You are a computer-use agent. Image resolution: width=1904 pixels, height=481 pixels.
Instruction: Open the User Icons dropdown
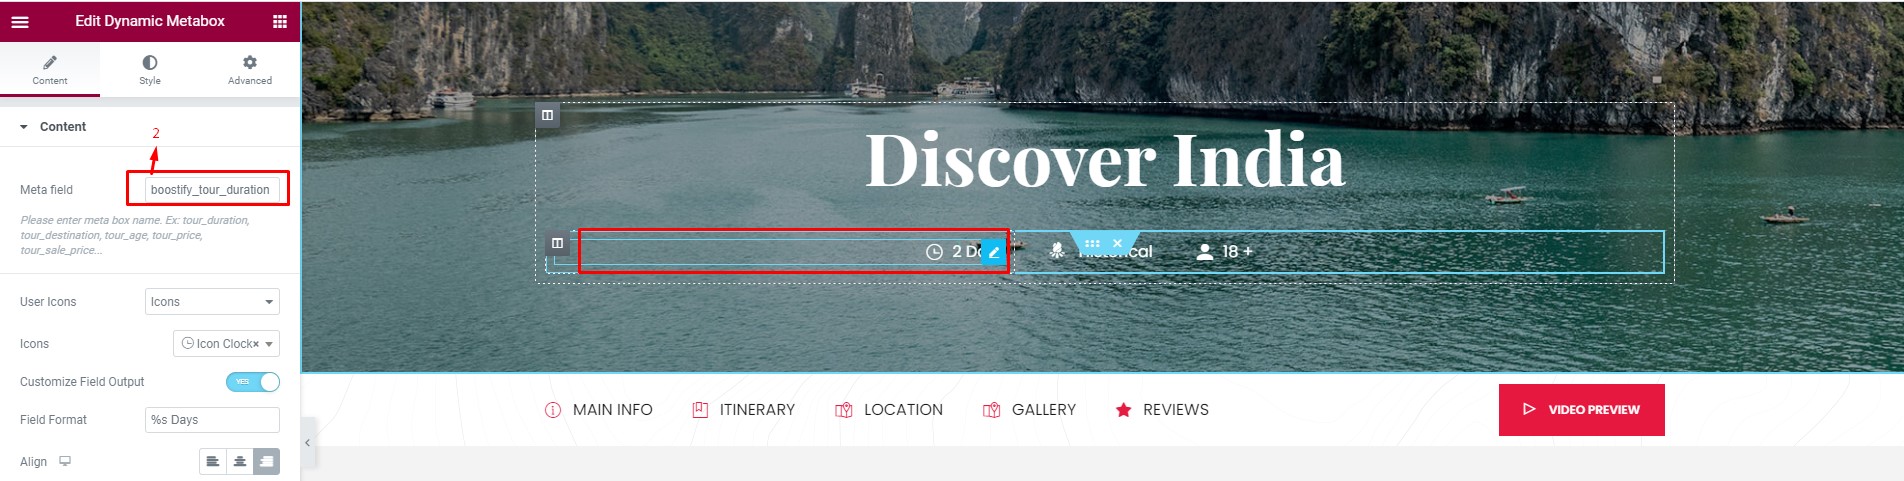click(x=212, y=302)
